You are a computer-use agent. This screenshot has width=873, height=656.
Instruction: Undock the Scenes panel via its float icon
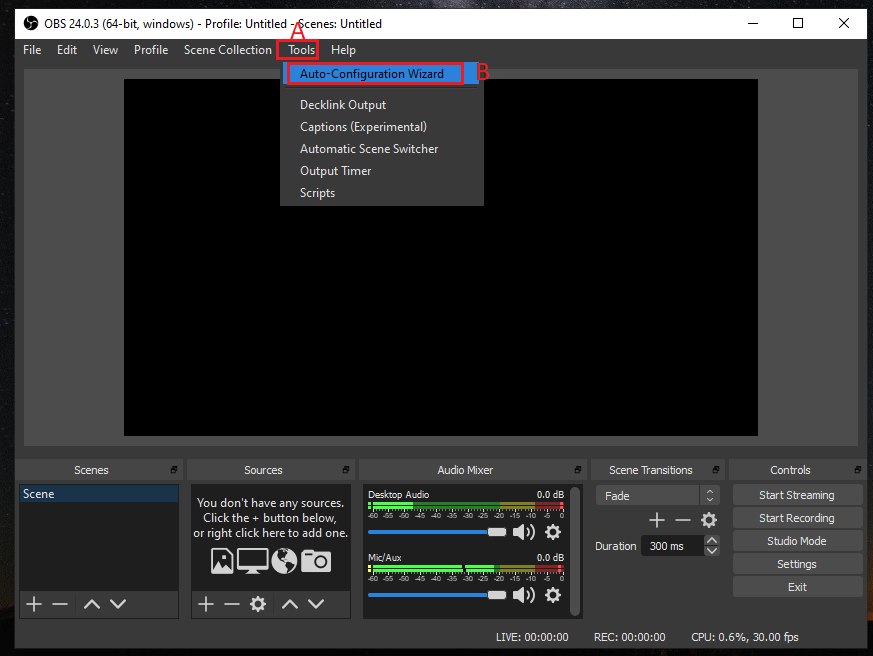[x=174, y=470]
